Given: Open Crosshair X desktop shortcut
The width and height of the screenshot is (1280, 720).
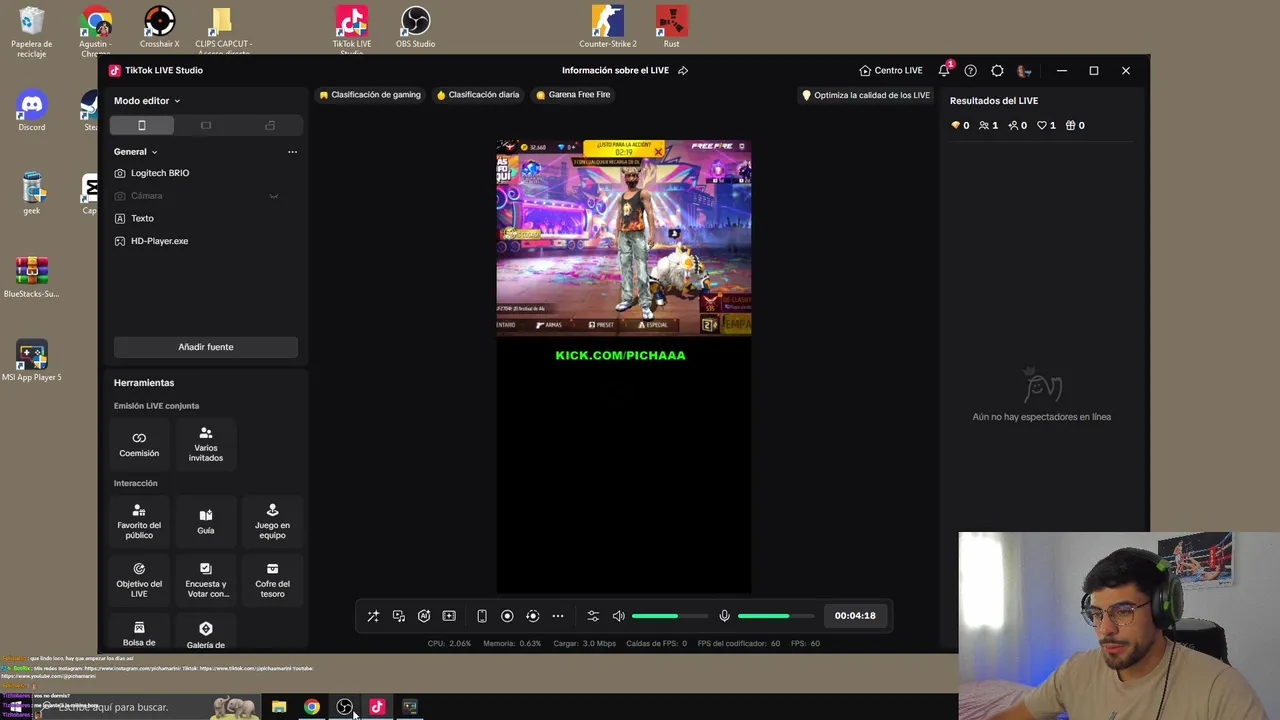Looking at the screenshot, I should point(159,28).
